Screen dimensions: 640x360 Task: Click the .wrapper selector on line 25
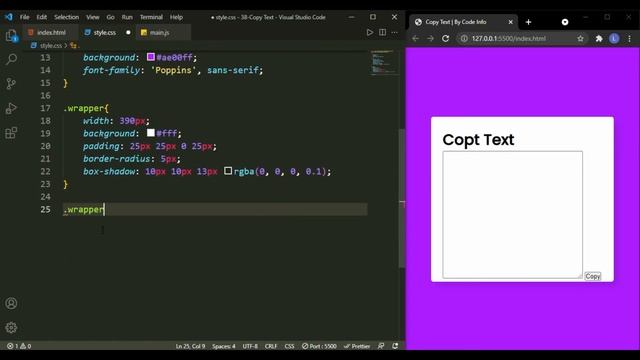click(x=84, y=209)
